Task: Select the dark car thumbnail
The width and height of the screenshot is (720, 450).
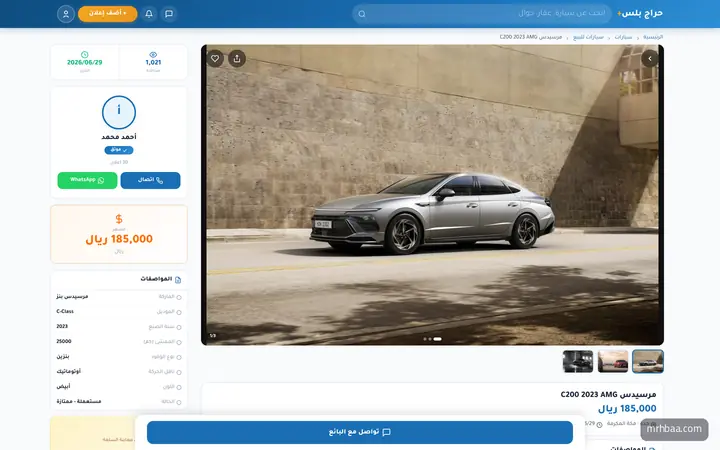Action: pyautogui.click(x=578, y=361)
